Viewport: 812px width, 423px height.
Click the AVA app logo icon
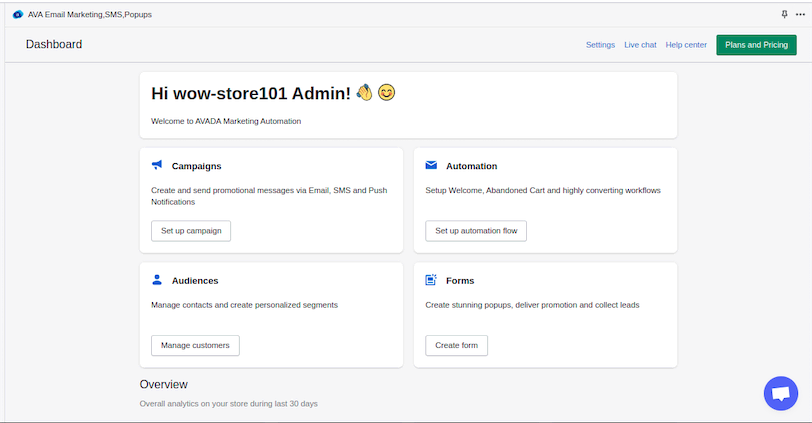tap(18, 14)
